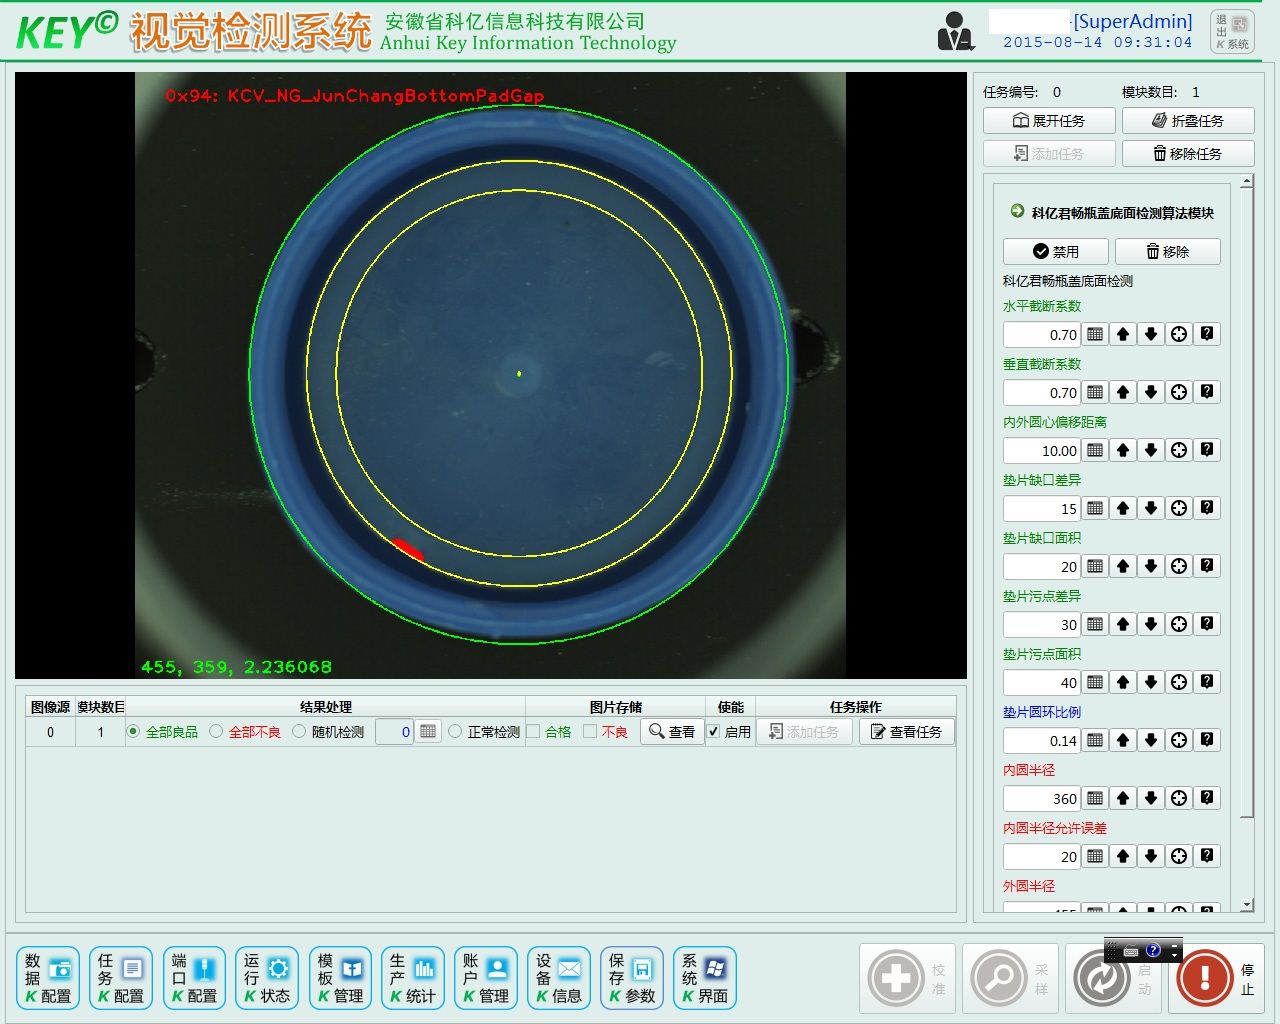
Task: Click the 校准 calibrate plus button
Action: coord(907,978)
